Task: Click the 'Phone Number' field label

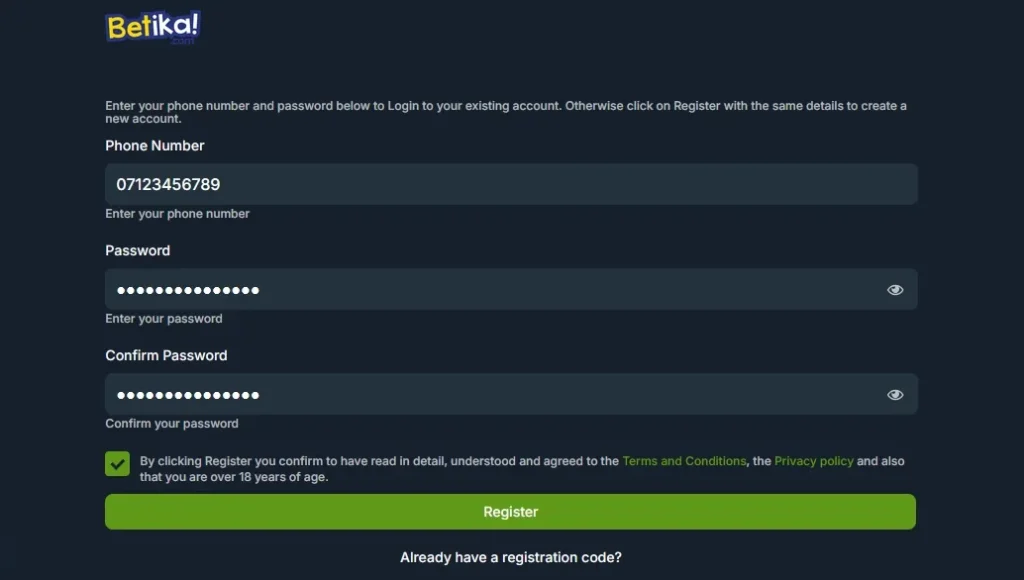Action: click(155, 146)
